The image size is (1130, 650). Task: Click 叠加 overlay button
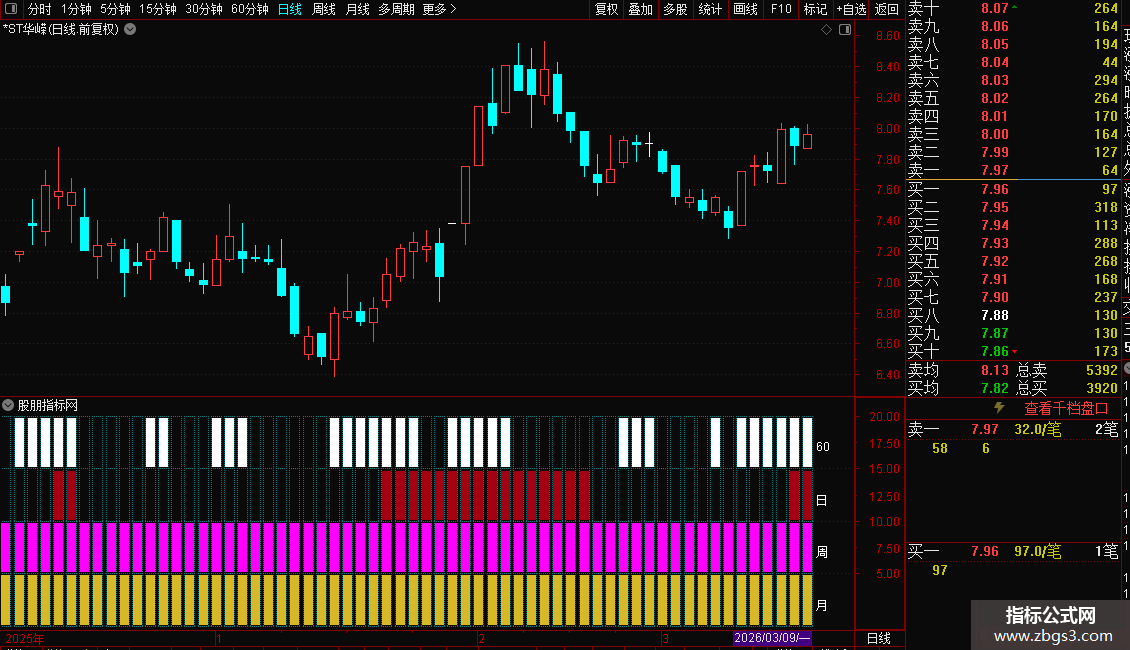[x=641, y=9]
